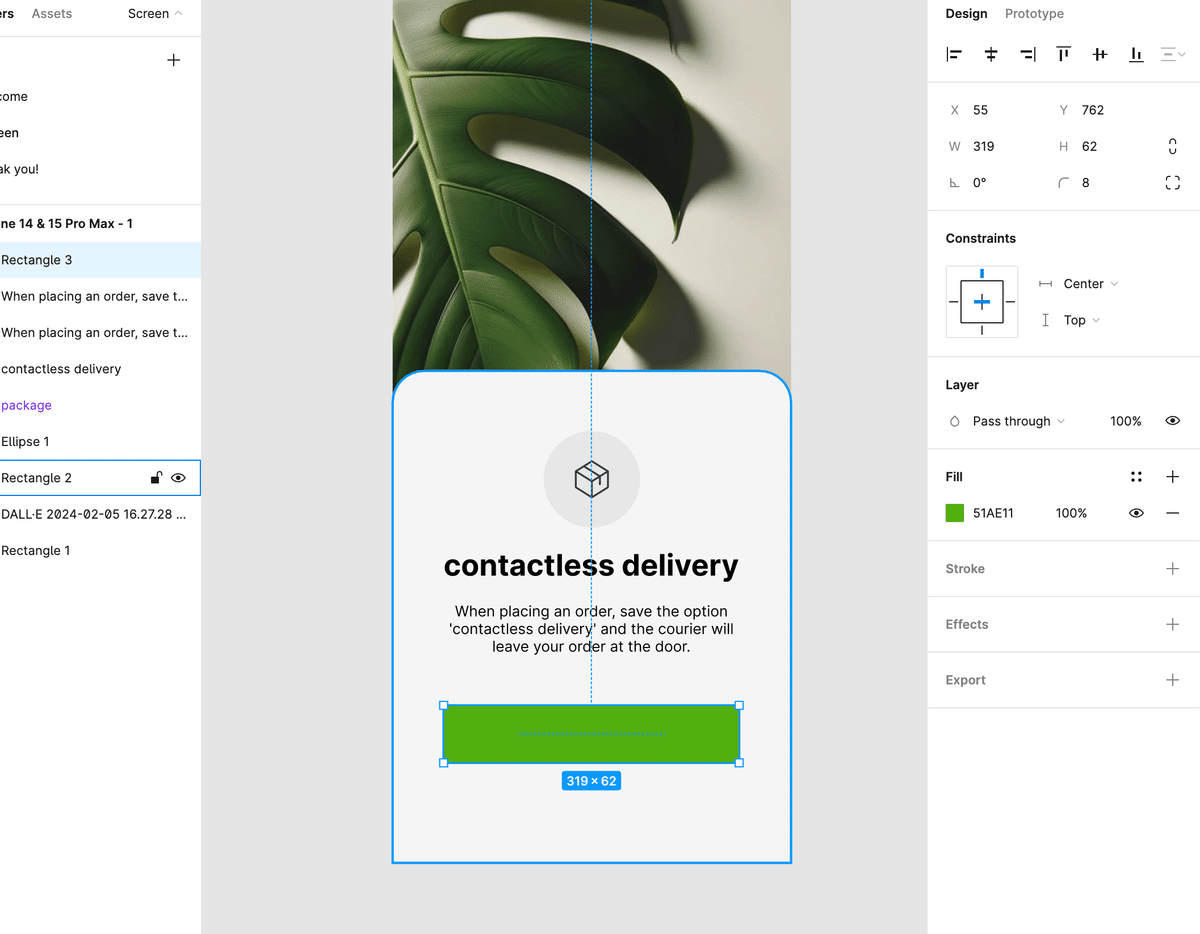Click independent corners icon
1200x934 pixels.
1173,183
